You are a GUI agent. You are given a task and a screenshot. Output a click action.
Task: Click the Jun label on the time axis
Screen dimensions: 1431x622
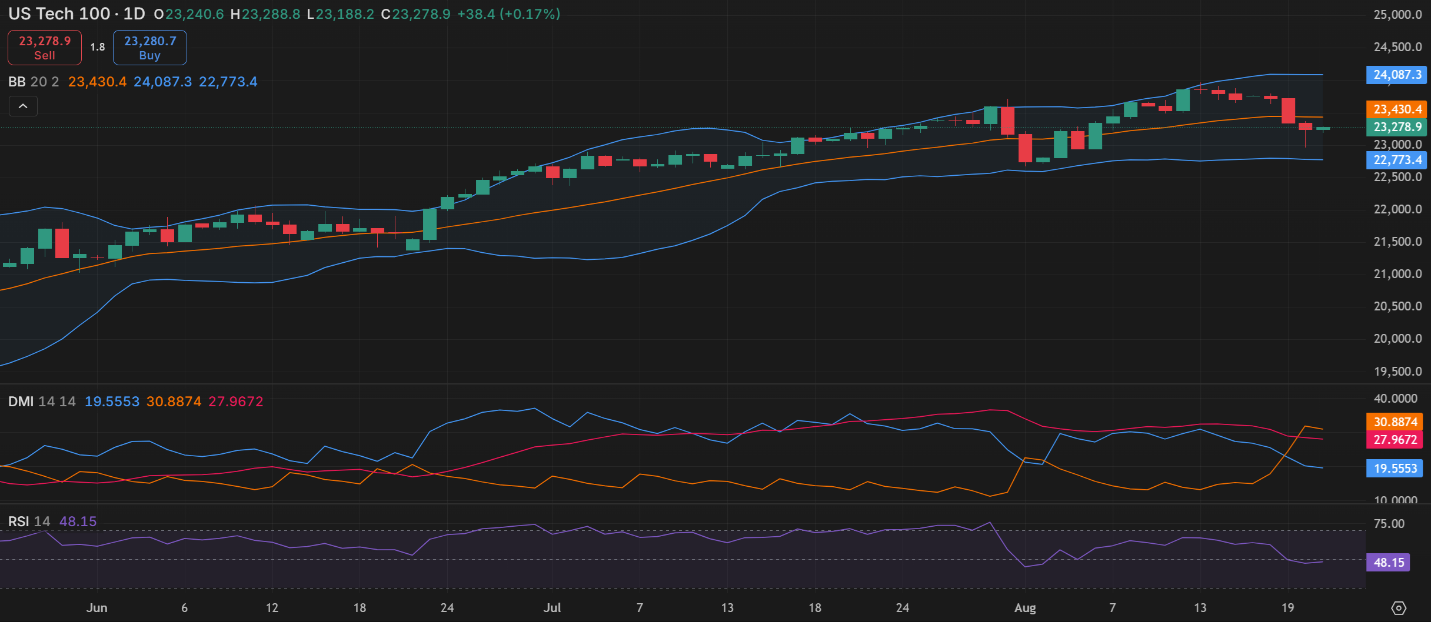[97, 607]
